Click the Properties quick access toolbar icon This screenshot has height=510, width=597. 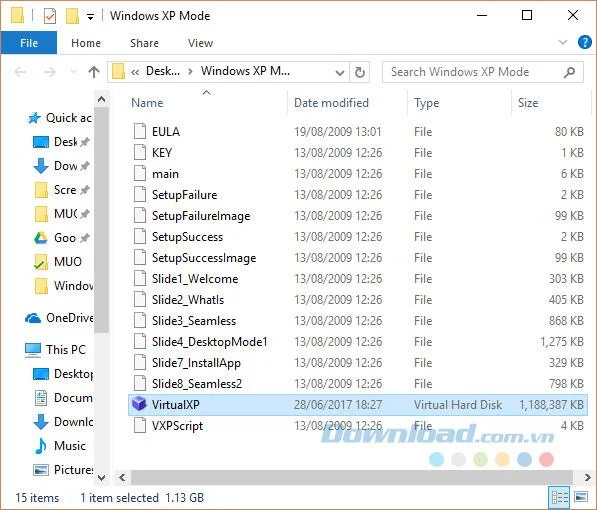pyautogui.click(x=50, y=16)
